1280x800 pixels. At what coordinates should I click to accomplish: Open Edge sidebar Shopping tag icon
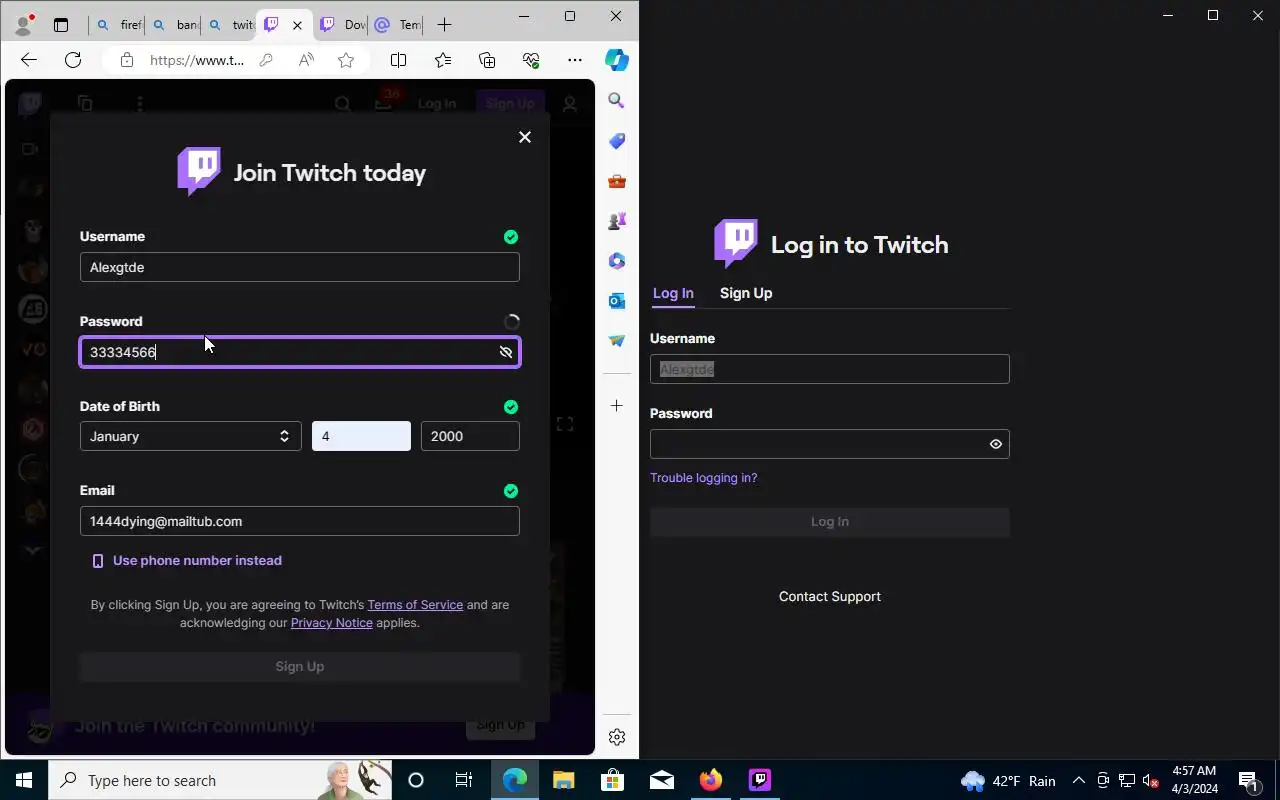pyautogui.click(x=617, y=141)
